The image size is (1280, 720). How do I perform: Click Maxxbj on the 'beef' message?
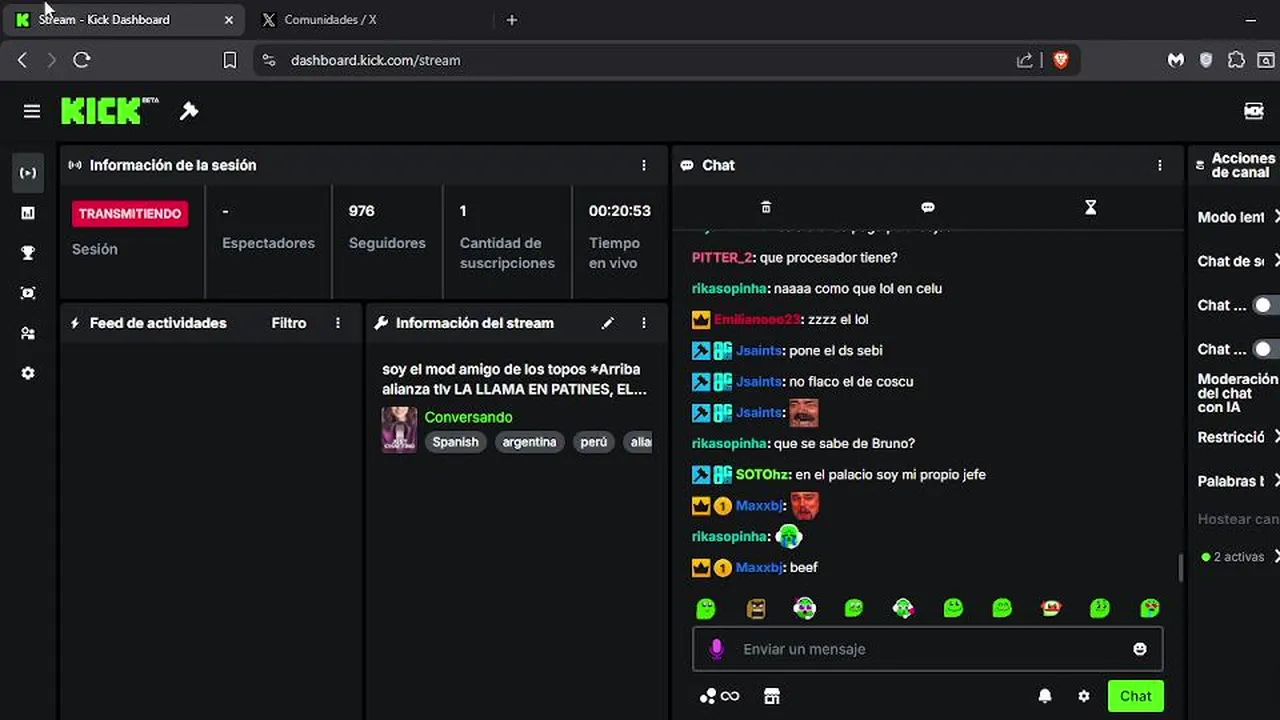coord(759,567)
